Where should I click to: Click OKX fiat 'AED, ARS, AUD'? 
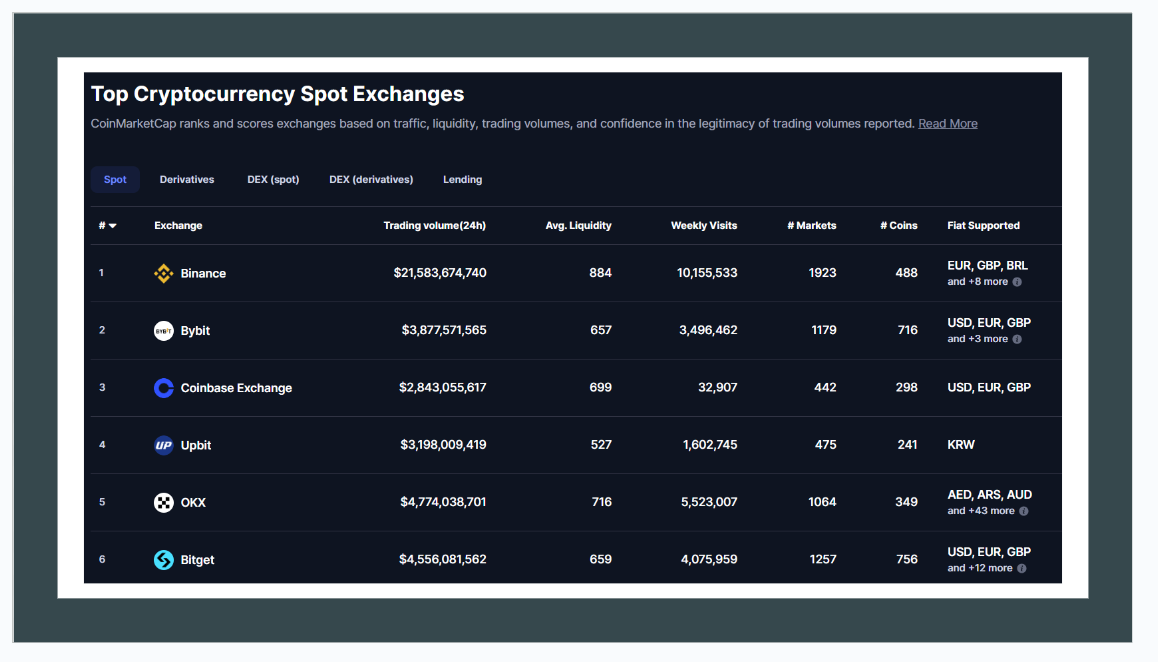[x=990, y=494]
